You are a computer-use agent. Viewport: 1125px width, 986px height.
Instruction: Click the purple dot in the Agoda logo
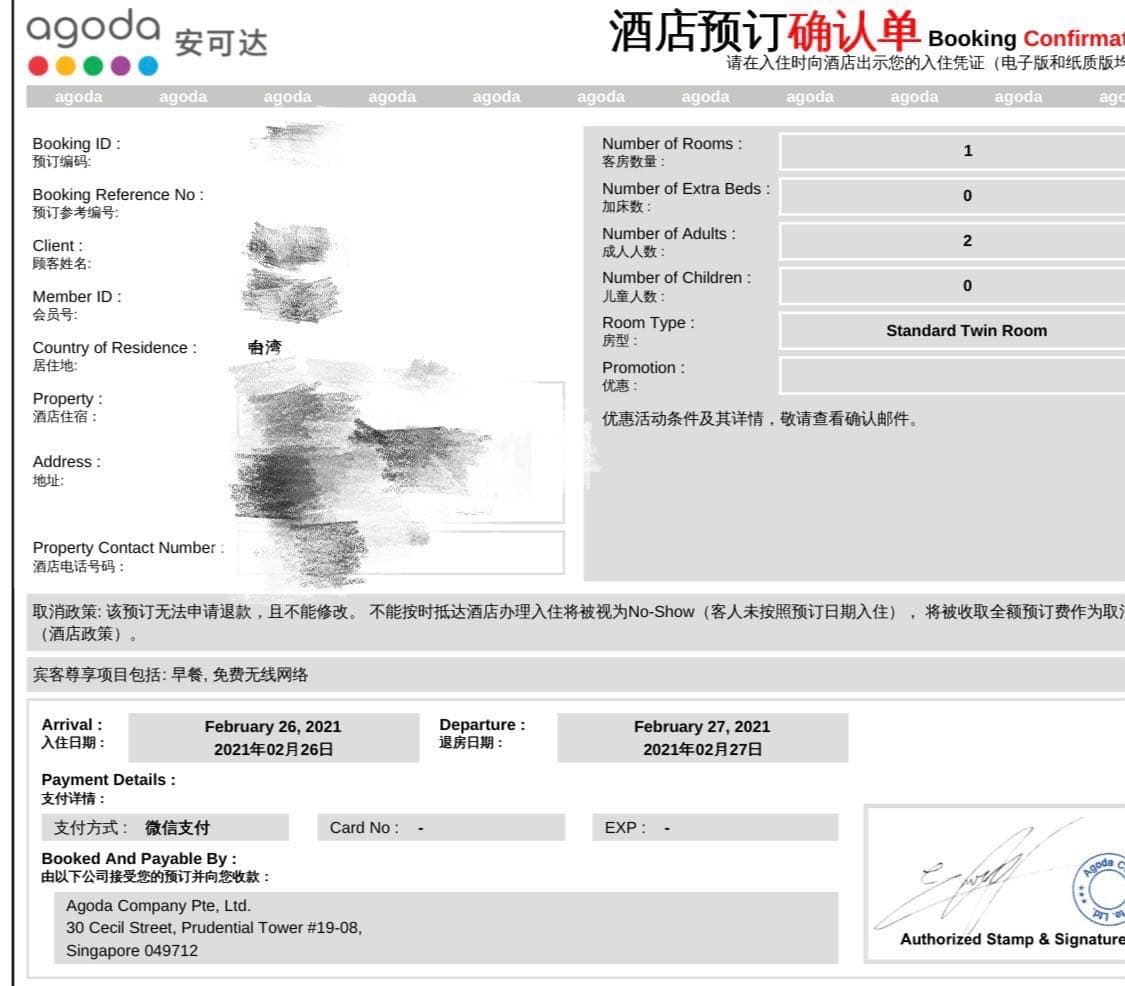(121, 66)
